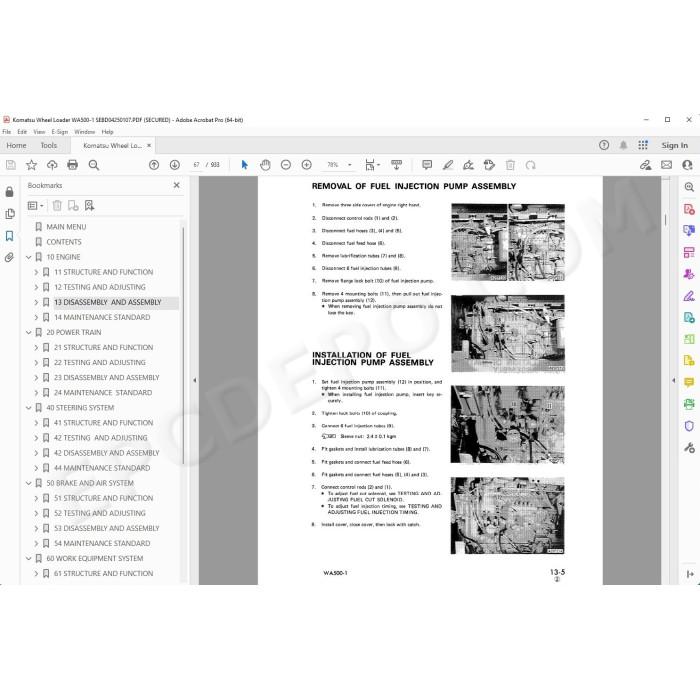
Task: Open 23 DISASSEMBLY AND ASSEMBLY bookmark
Action: coord(107,378)
